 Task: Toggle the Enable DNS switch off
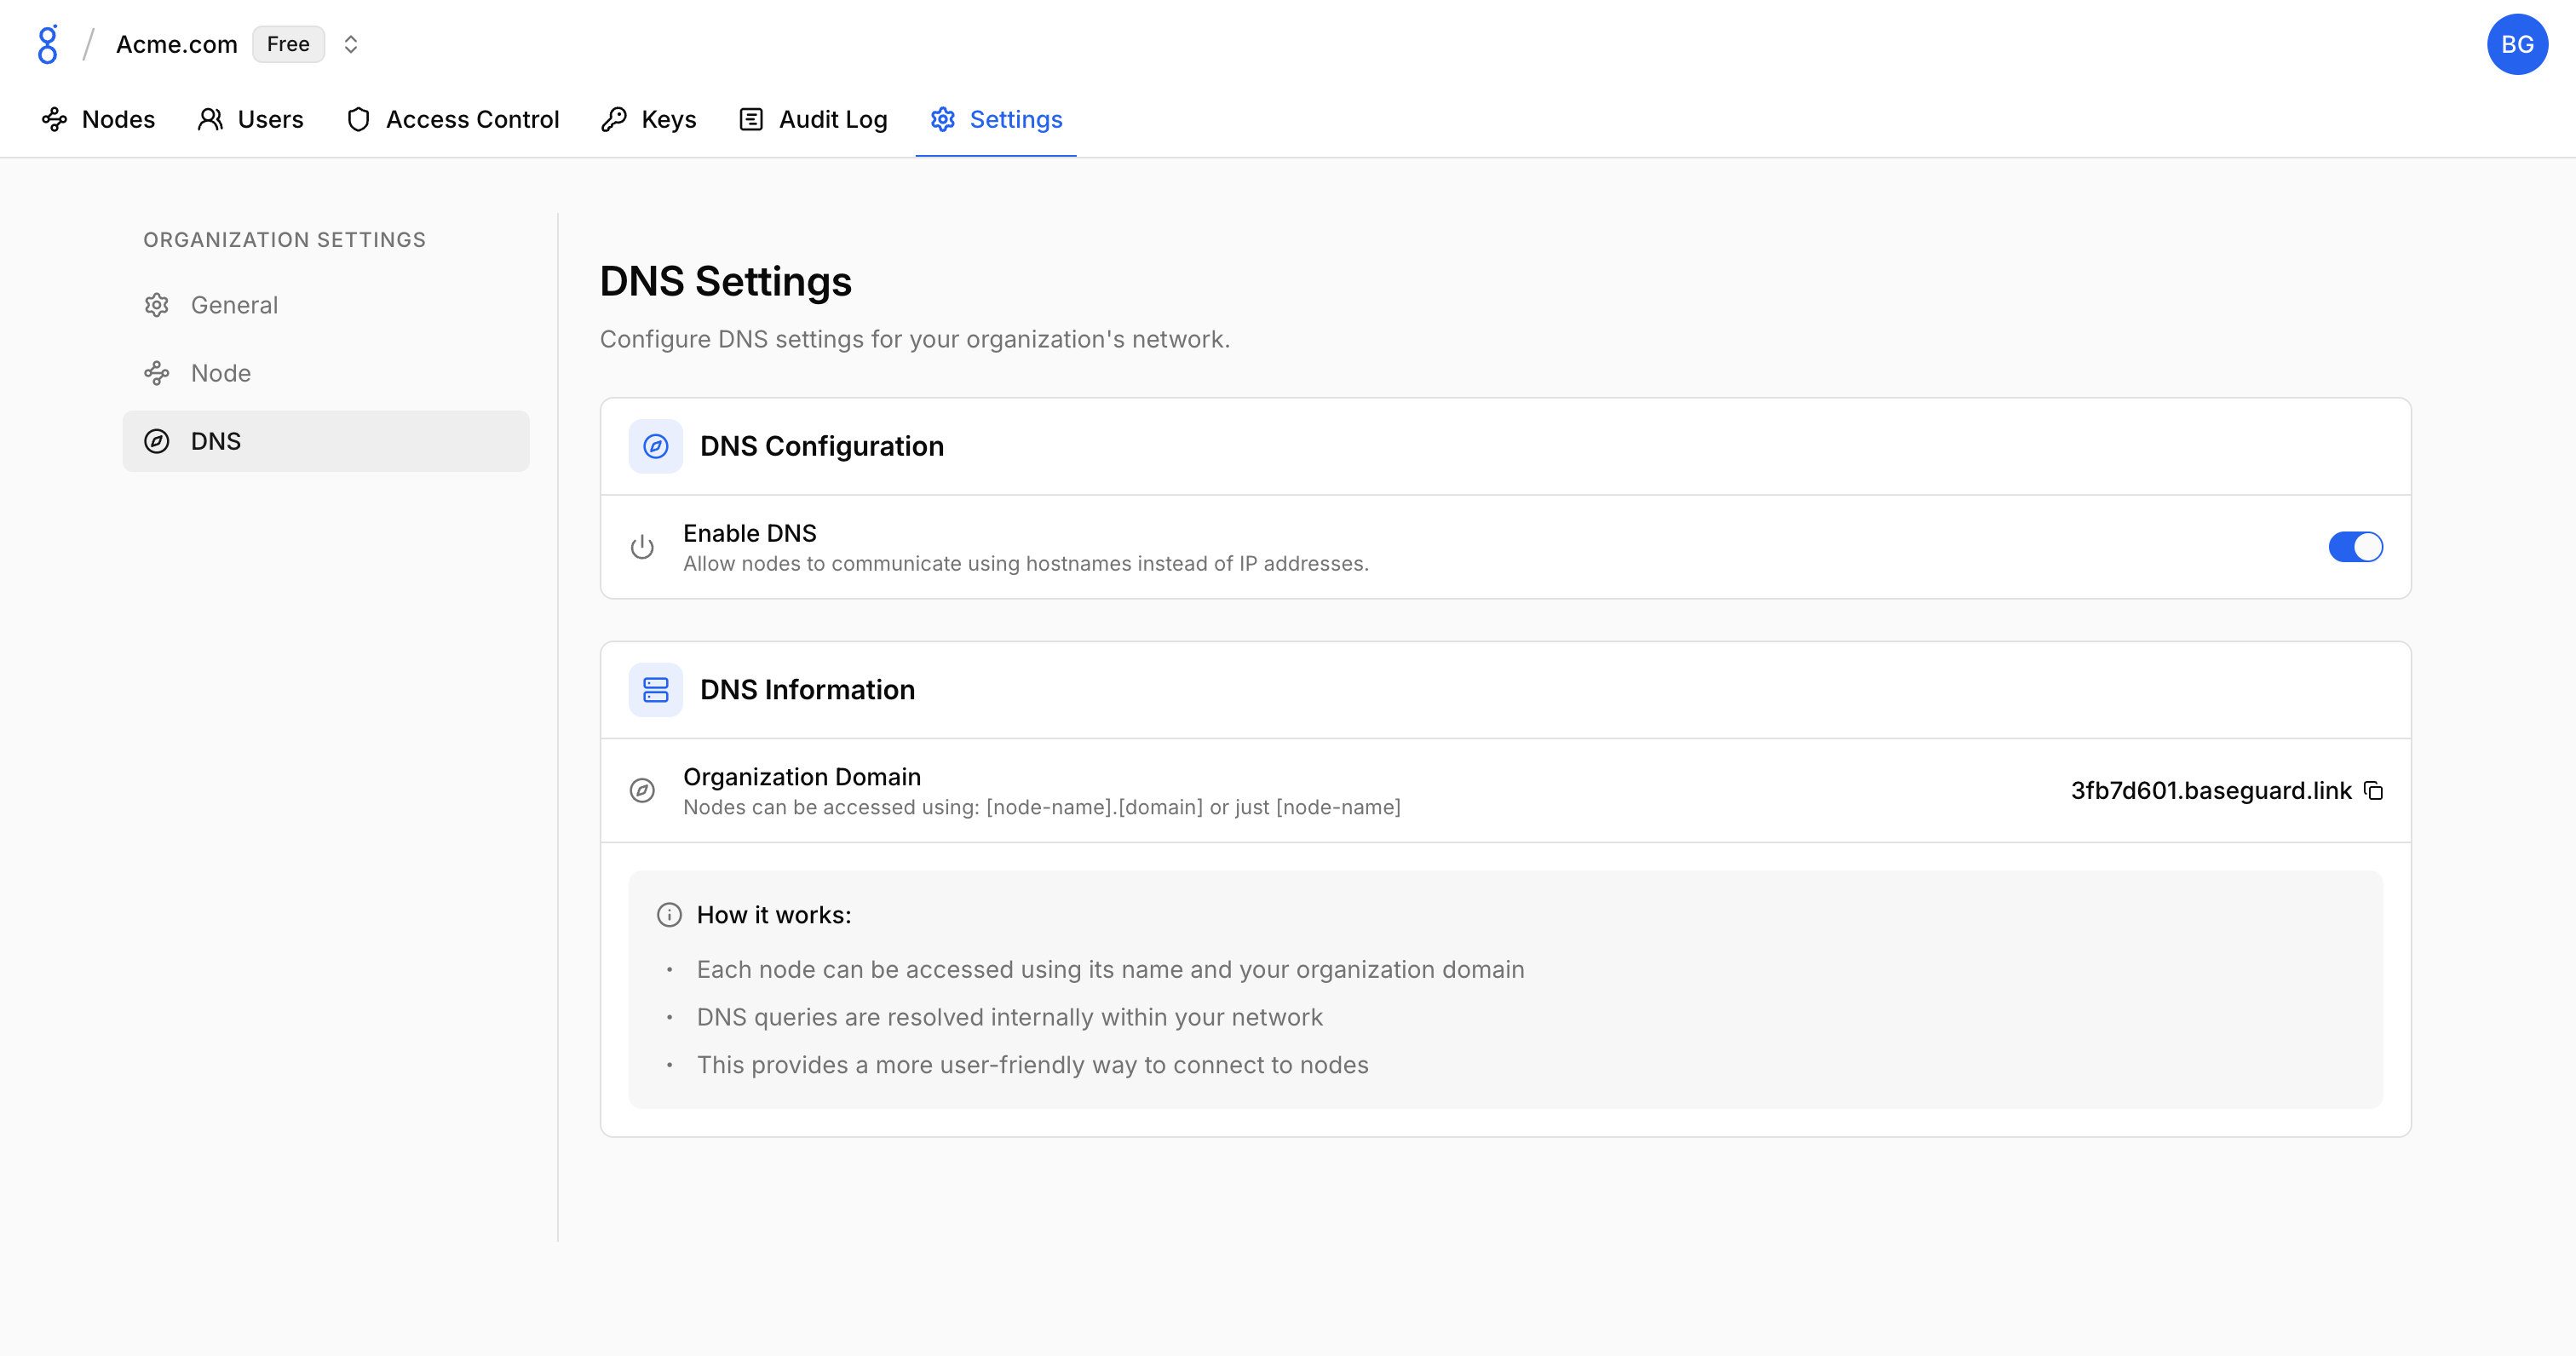[2355, 547]
